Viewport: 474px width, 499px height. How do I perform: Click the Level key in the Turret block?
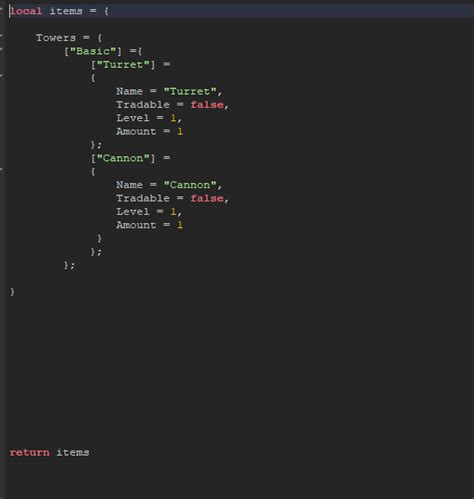133,118
